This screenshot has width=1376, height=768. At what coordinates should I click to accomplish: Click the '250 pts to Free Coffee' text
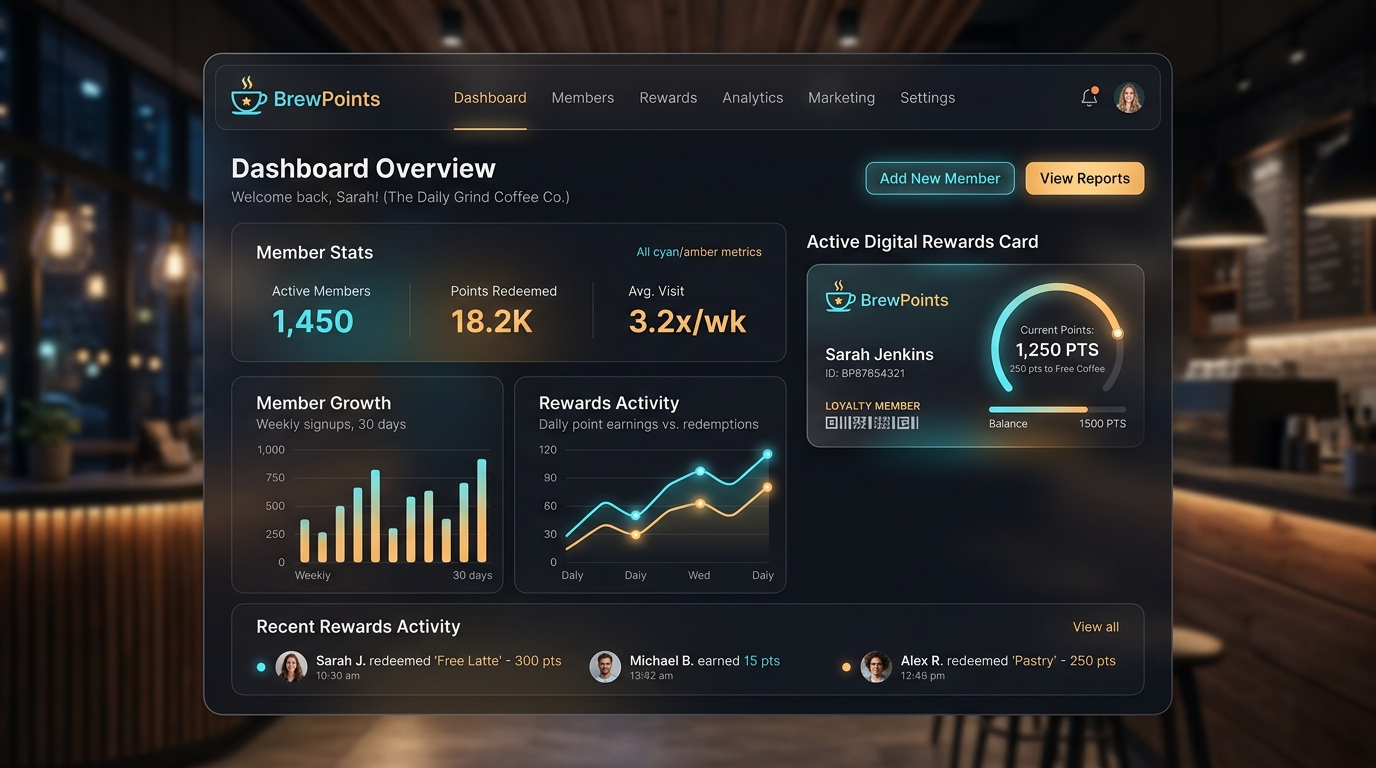[1057, 369]
